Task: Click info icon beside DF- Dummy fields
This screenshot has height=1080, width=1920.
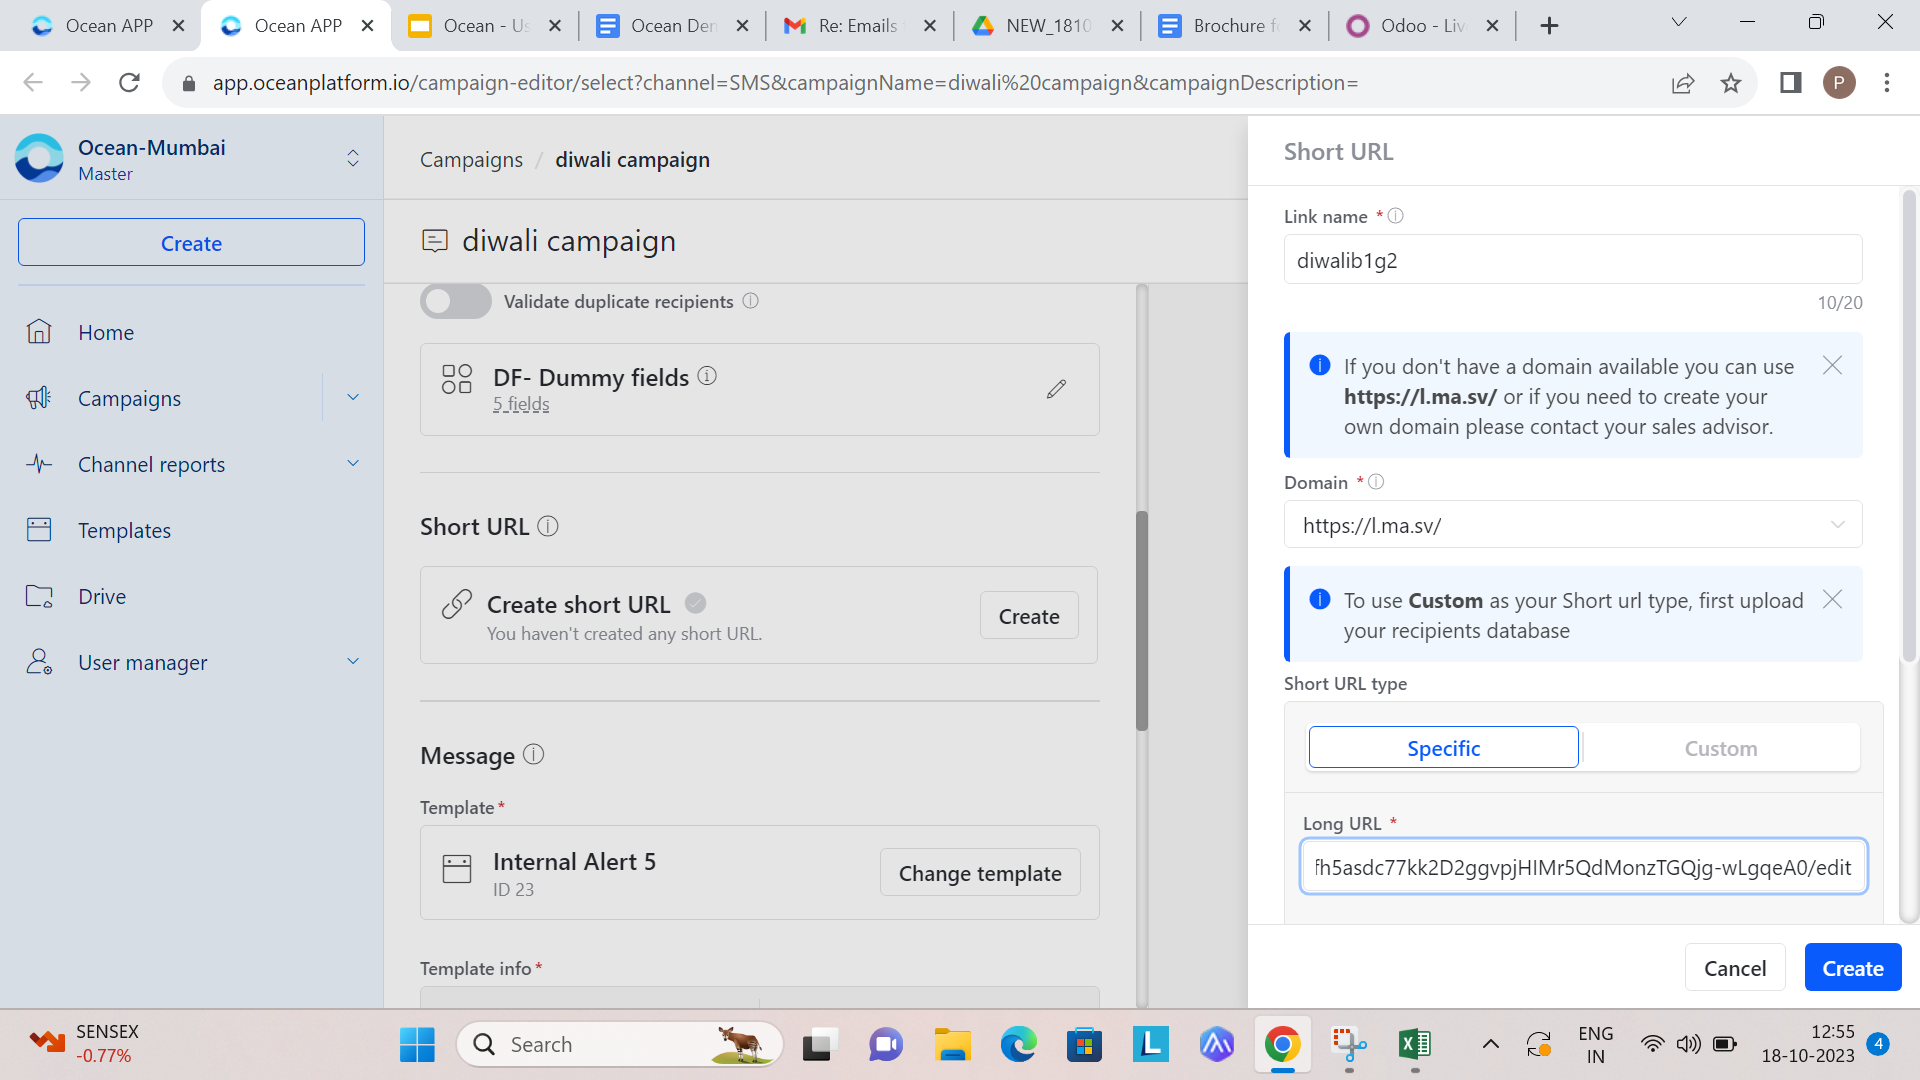Action: [x=707, y=376]
